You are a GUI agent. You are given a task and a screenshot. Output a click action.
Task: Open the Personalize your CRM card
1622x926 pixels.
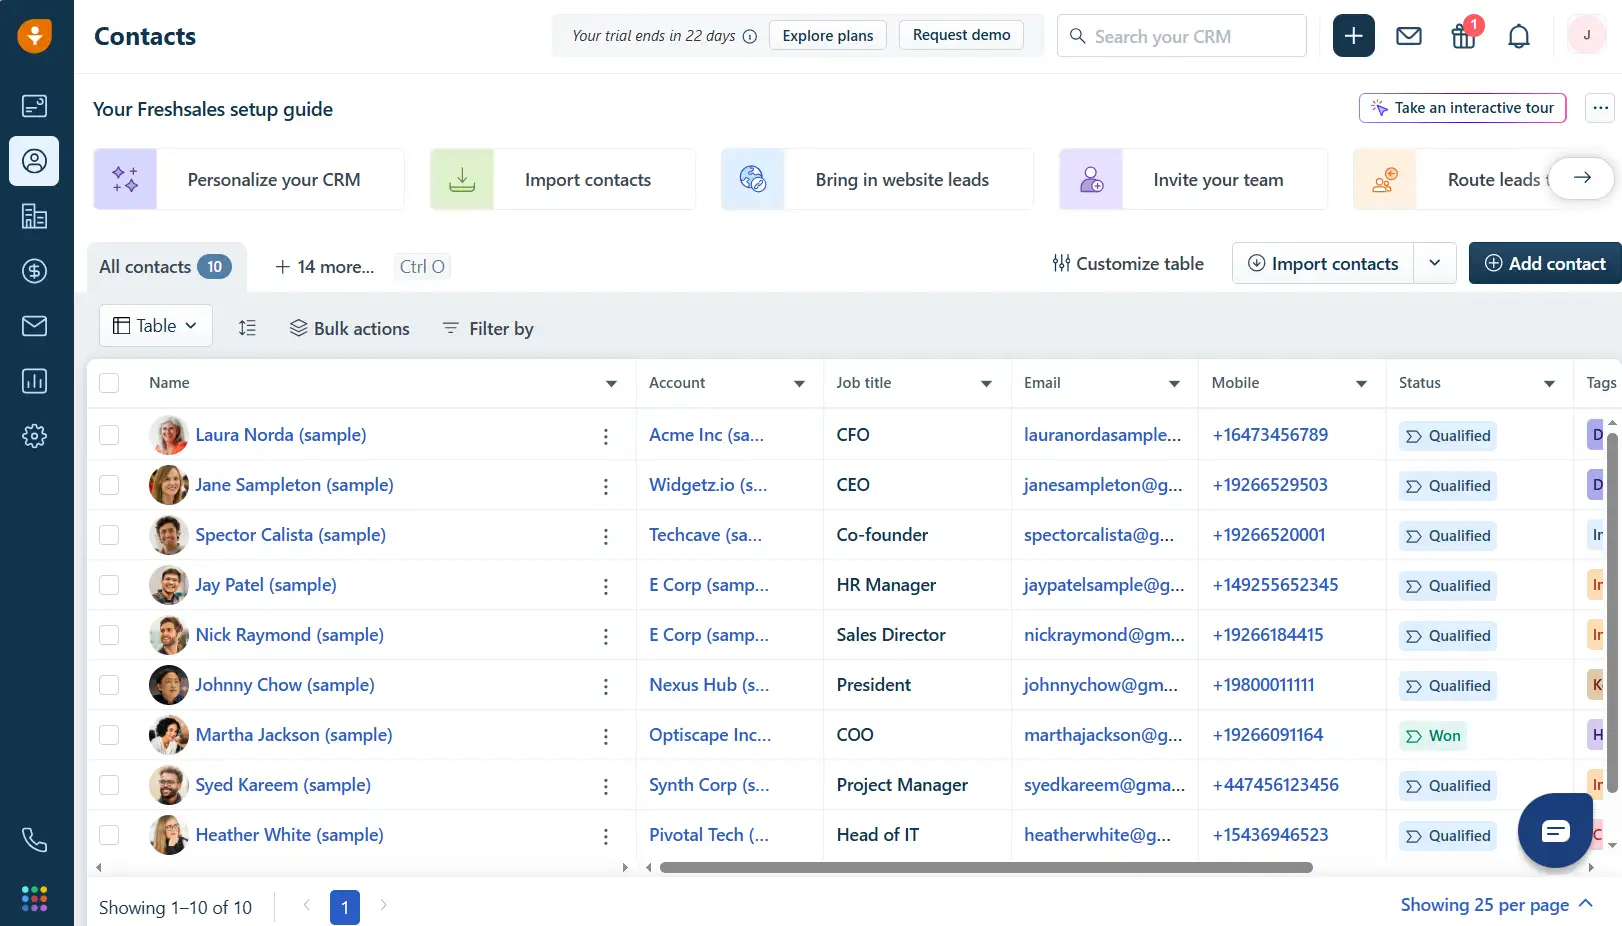(x=249, y=180)
